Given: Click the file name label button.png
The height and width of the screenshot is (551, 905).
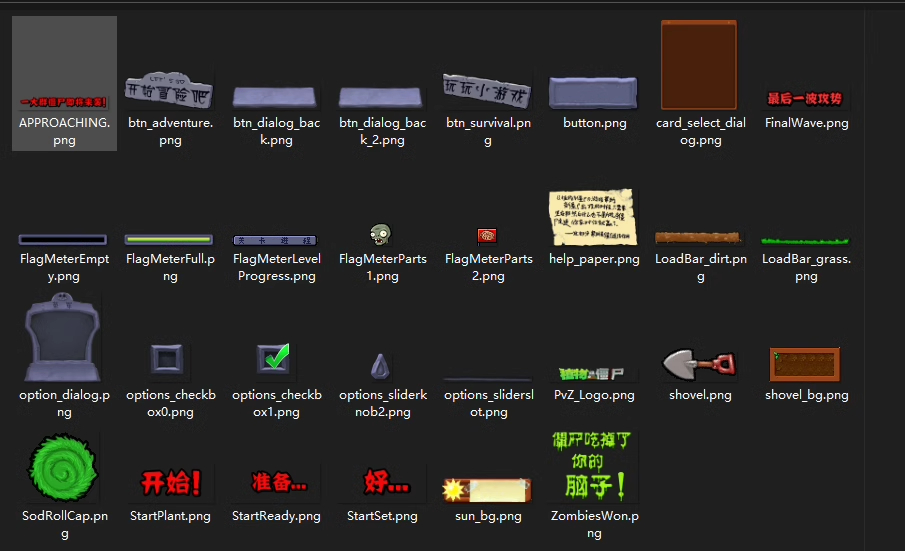Looking at the screenshot, I should pos(594,123).
